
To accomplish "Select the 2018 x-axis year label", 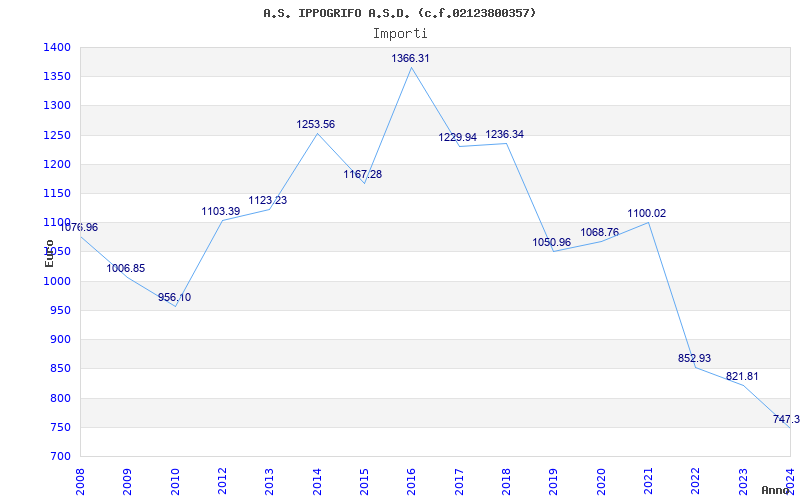I will (x=506, y=482).
